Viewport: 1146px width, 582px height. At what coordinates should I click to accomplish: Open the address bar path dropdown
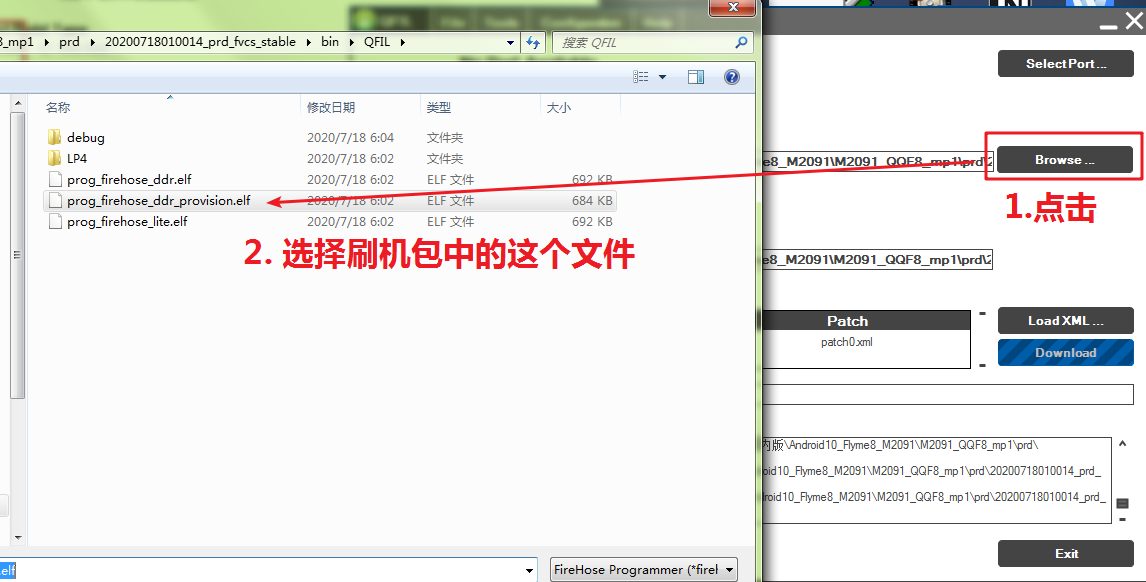510,42
